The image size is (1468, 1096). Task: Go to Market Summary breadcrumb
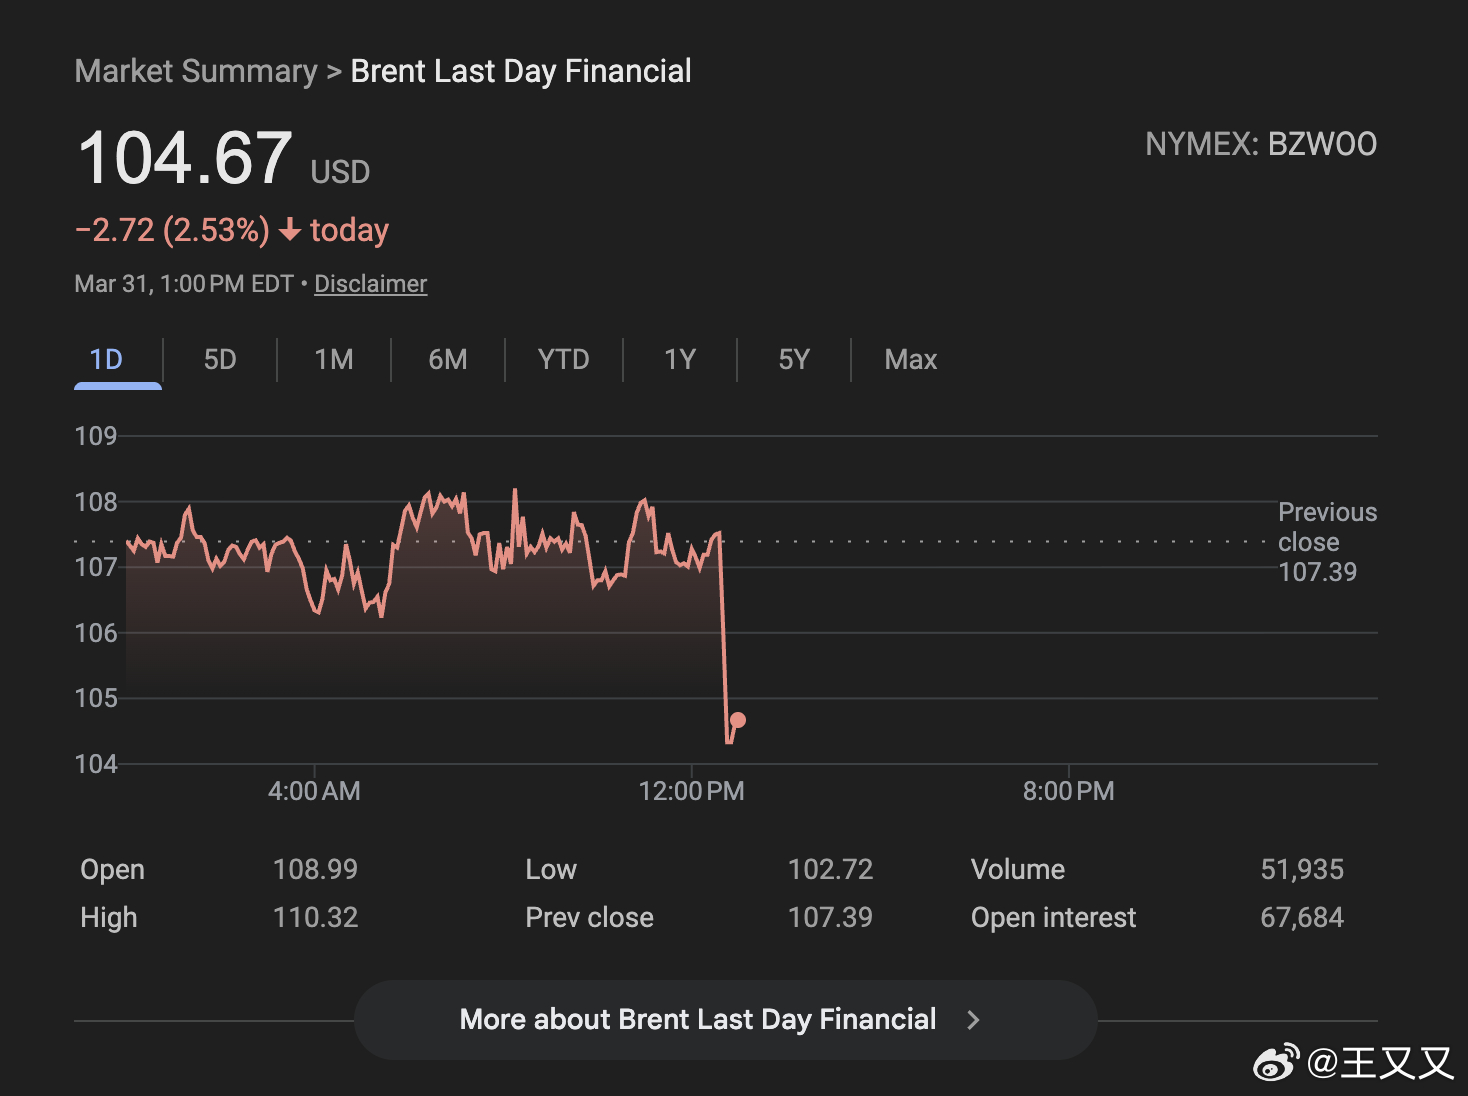[196, 71]
